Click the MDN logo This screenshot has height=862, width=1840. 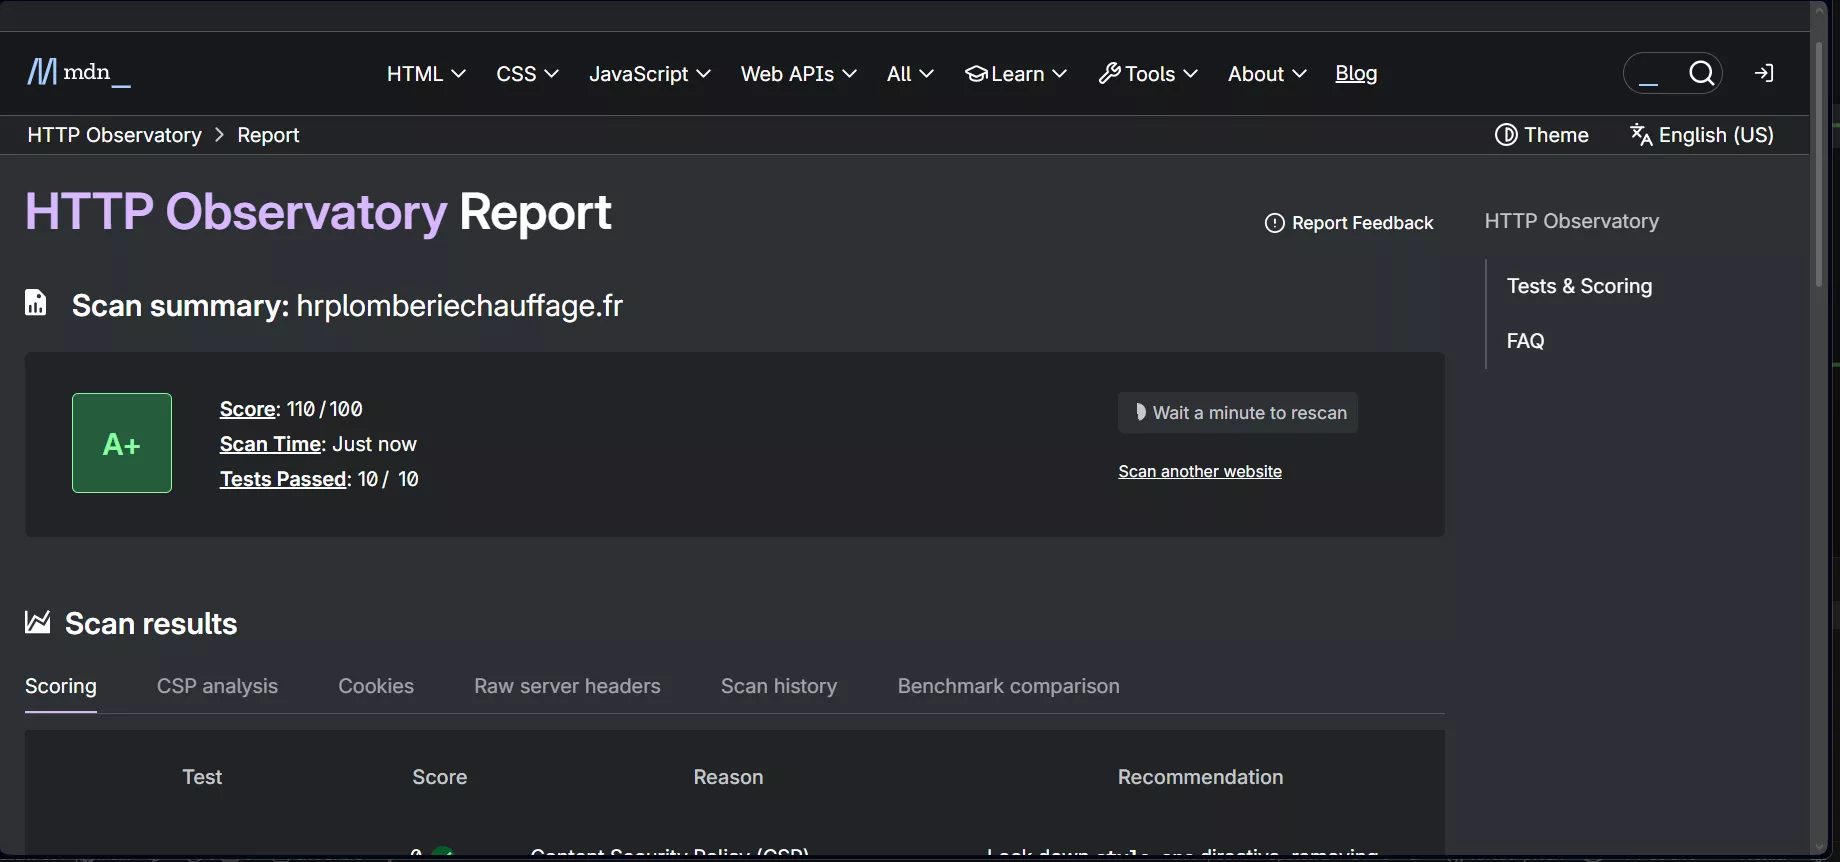coord(78,73)
